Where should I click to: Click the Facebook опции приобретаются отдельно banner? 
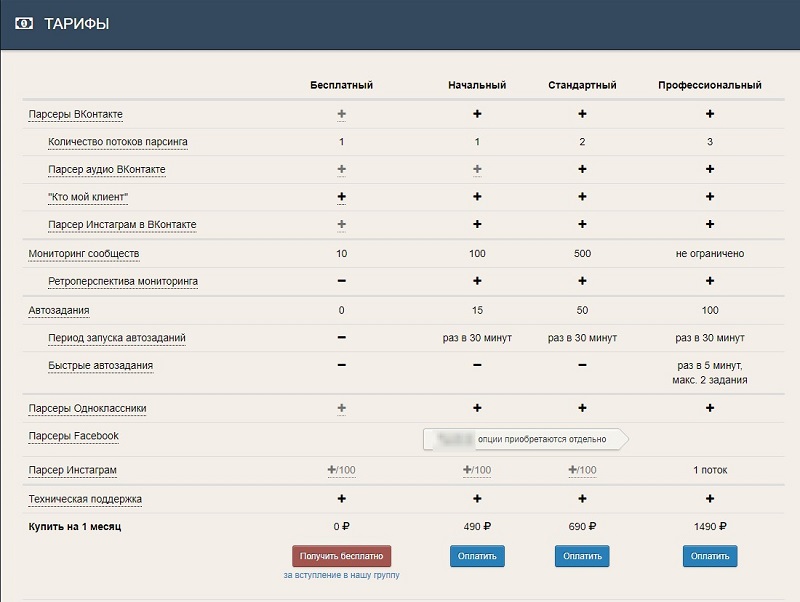[x=525, y=439]
